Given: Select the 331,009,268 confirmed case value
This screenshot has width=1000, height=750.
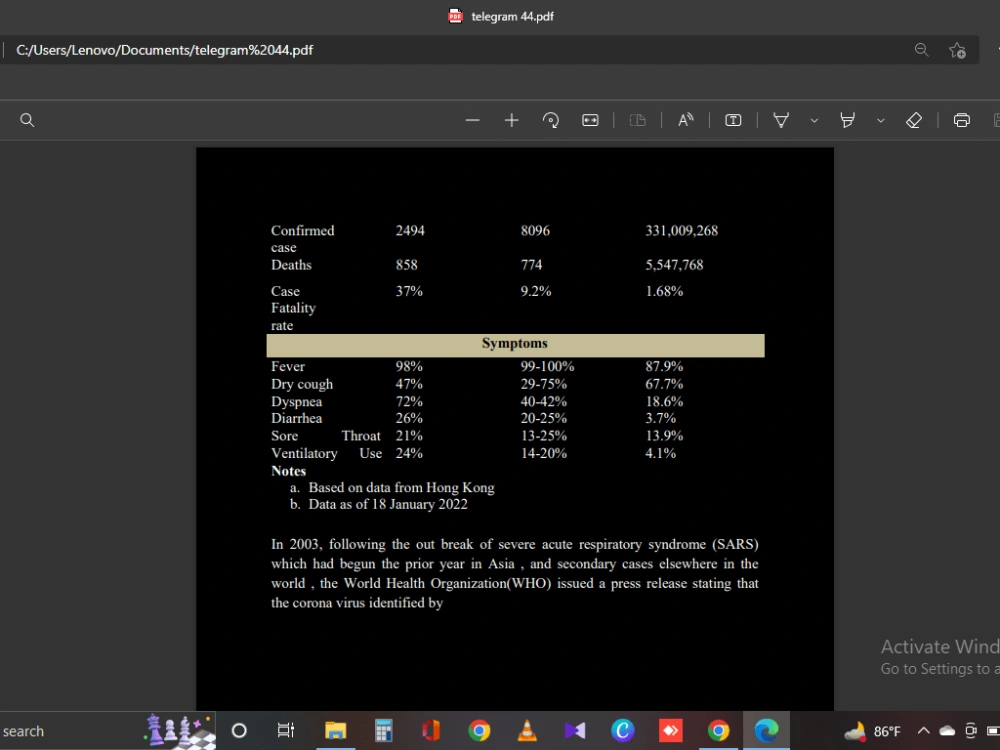Looking at the screenshot, I should click(x=681, y=231).
